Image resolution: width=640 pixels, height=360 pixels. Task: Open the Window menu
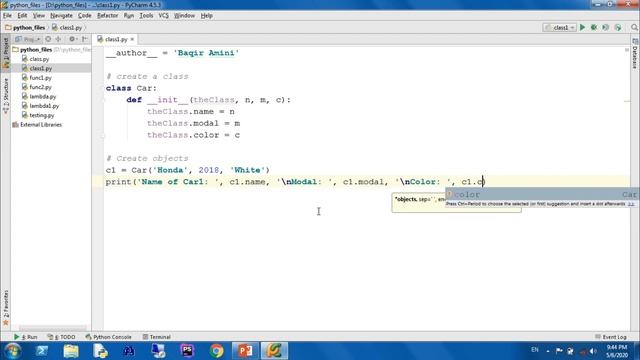[x=184, y=16]
